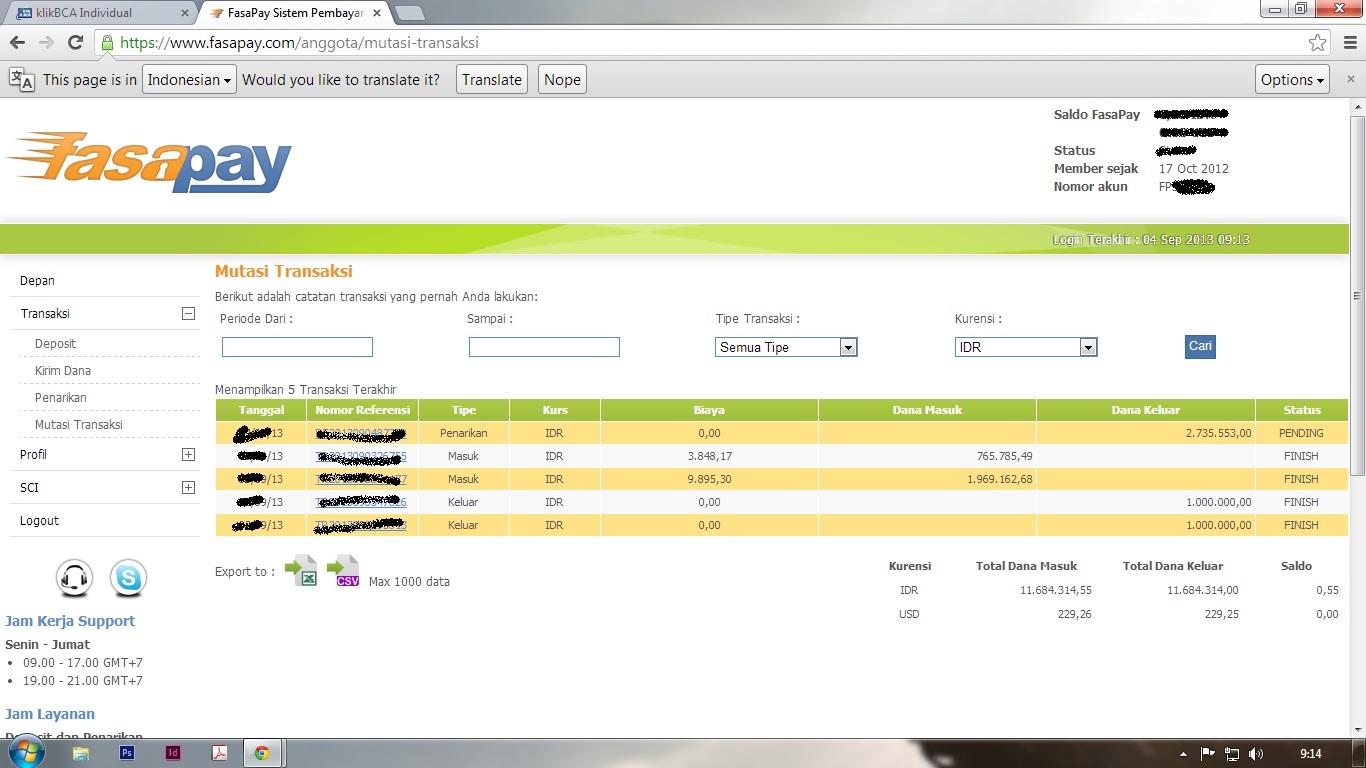Click the Action Center flag icon
This screenshot has width=1366, height=768.
click(1208, 754)
